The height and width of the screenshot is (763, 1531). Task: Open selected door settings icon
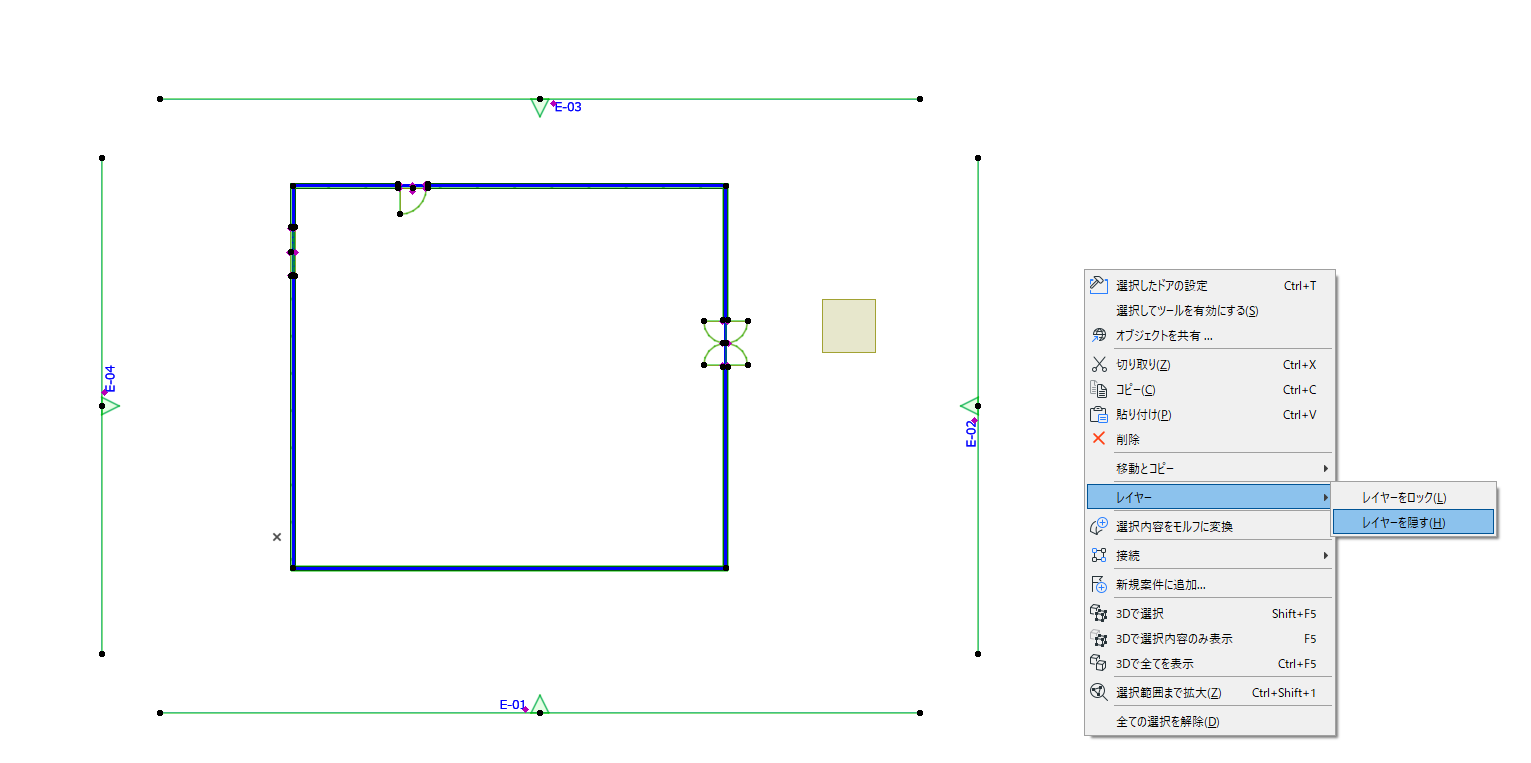pos(1098,285)
